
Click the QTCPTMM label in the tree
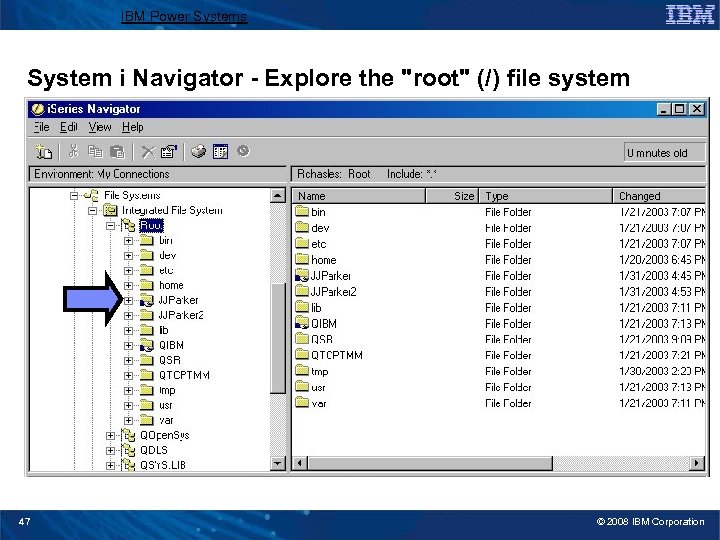[184, 375]
